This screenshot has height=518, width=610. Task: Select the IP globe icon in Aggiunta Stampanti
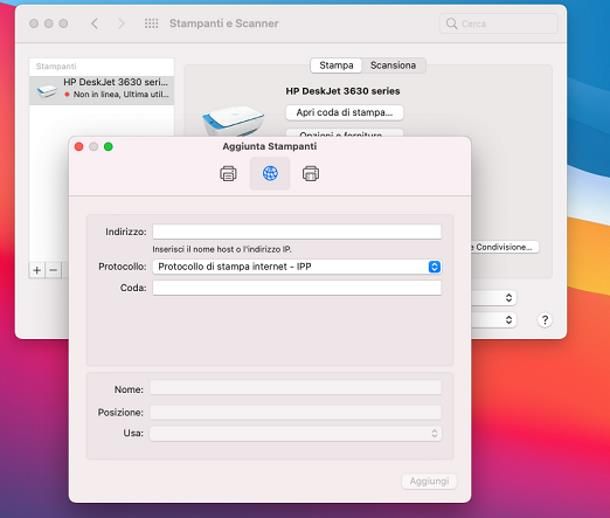tap(270, 173)
